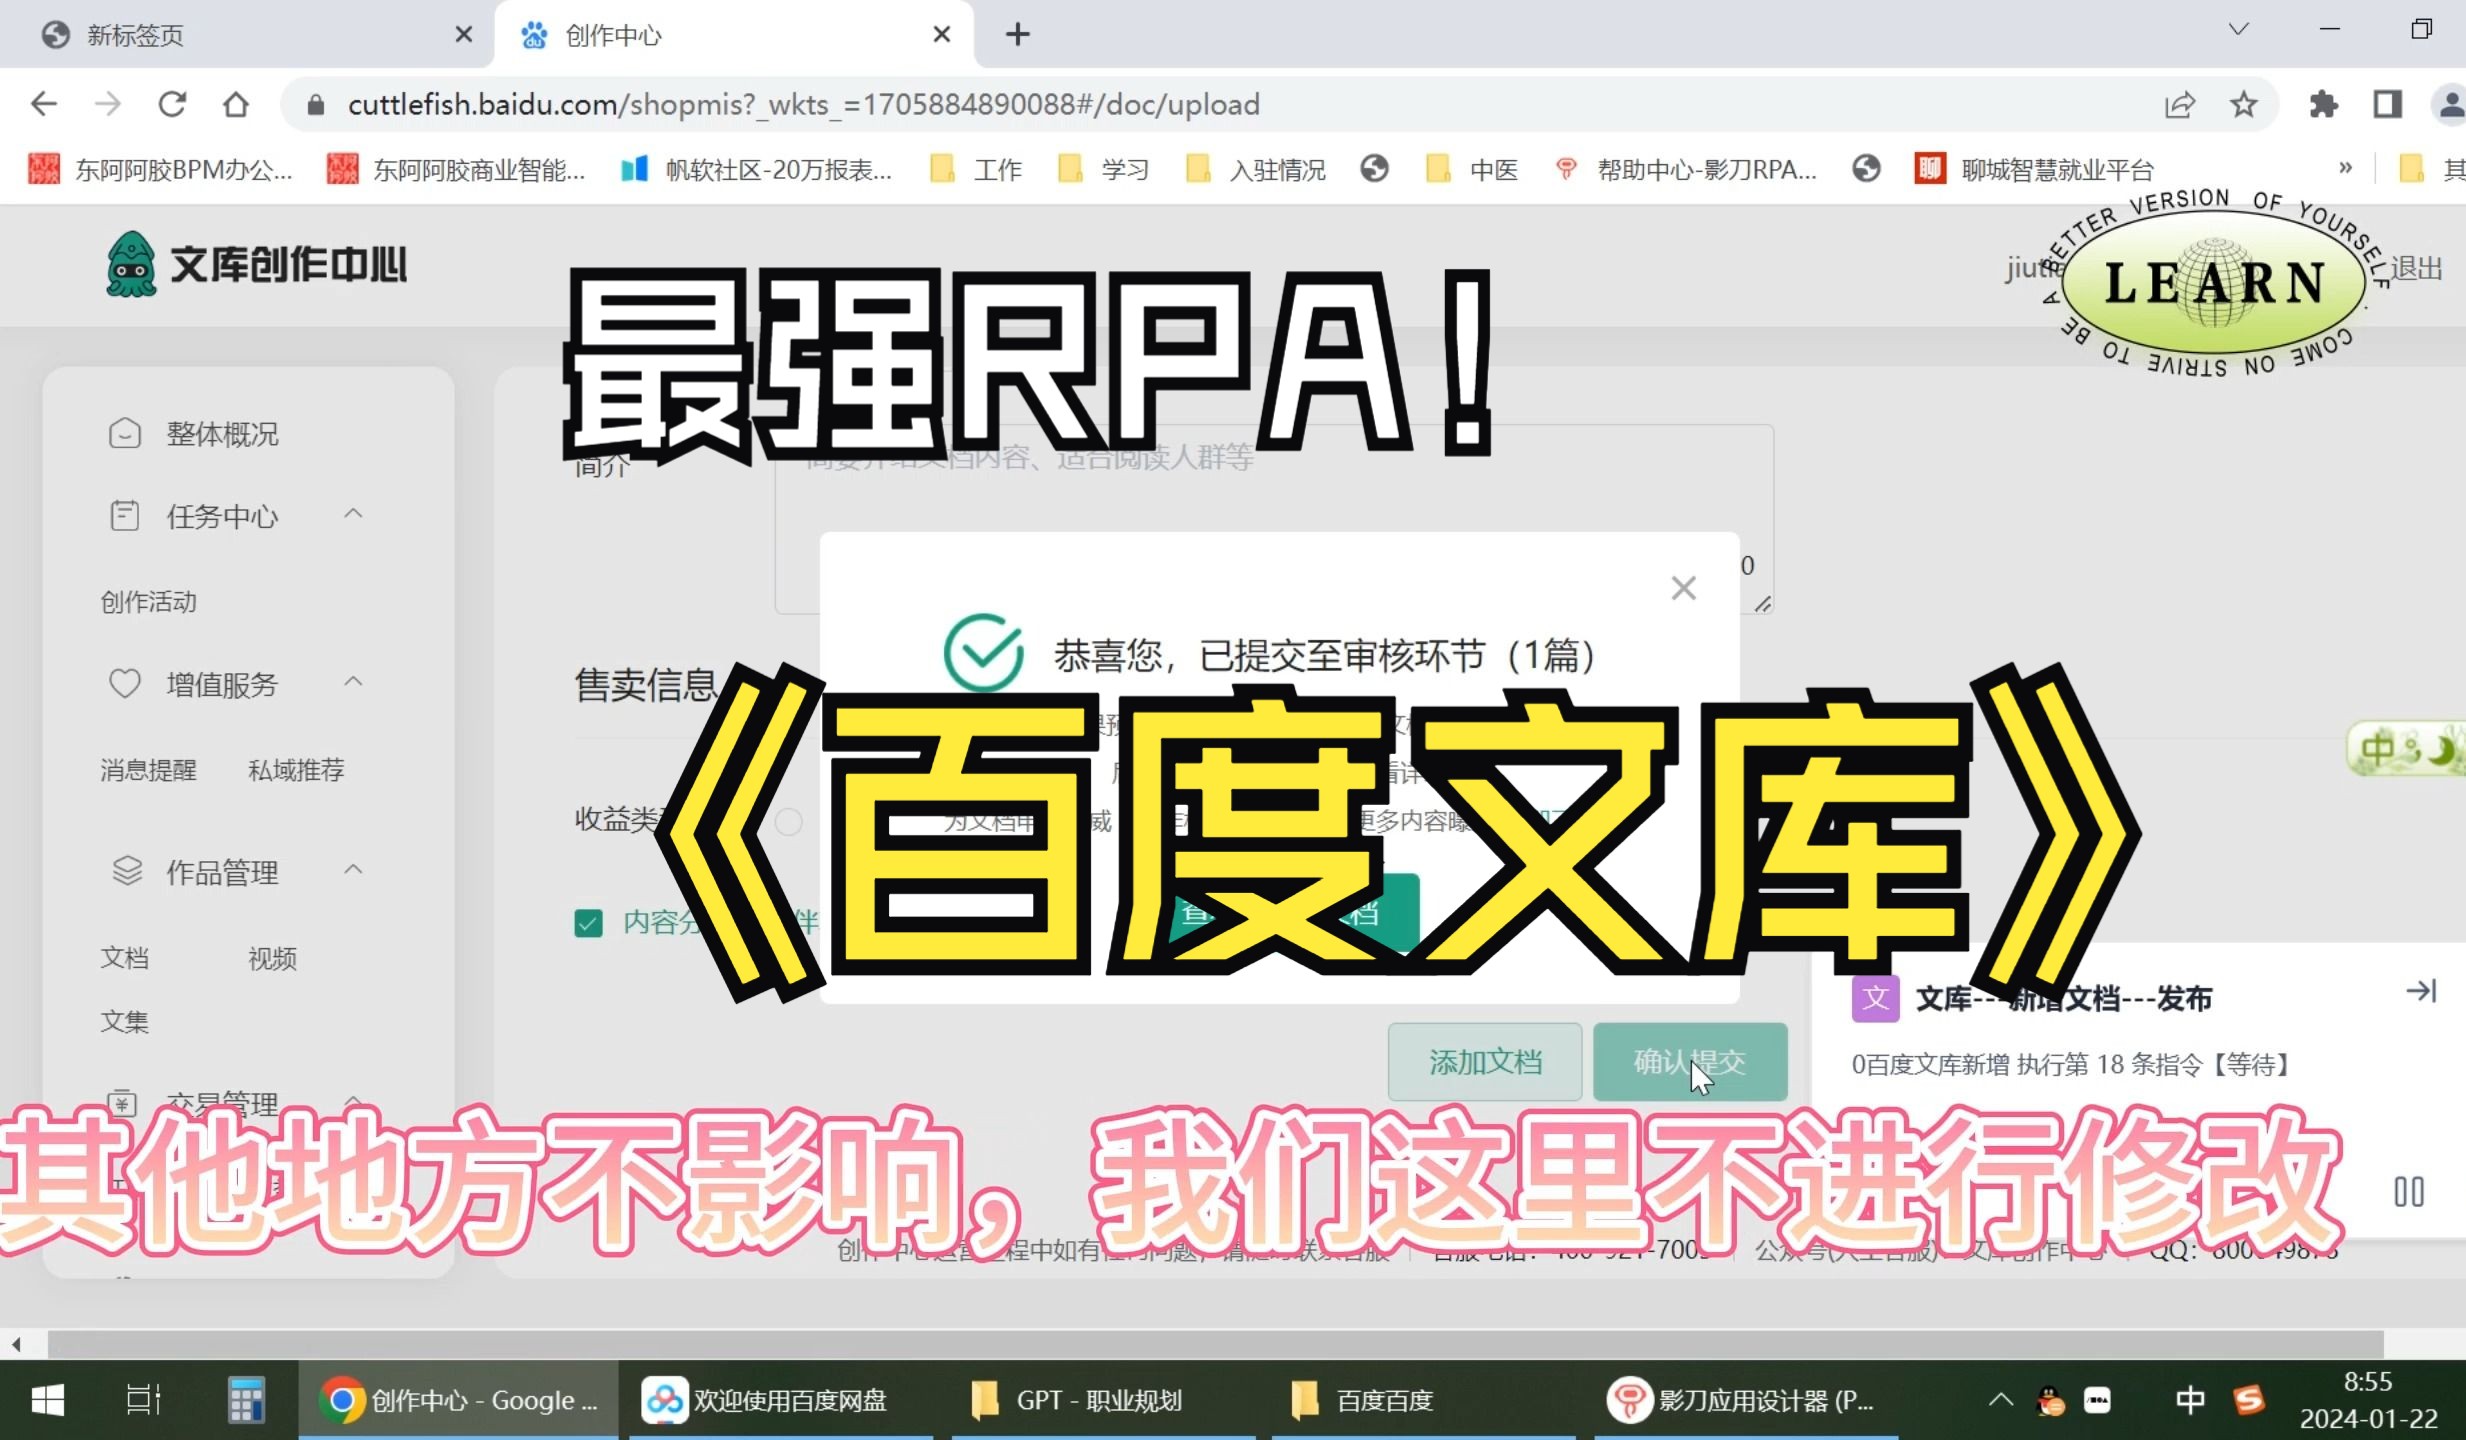The image size is (2466, 1440).
Task: Open 欢迎使用百度网盘 on the taskbar
Action: [779, 1400]
